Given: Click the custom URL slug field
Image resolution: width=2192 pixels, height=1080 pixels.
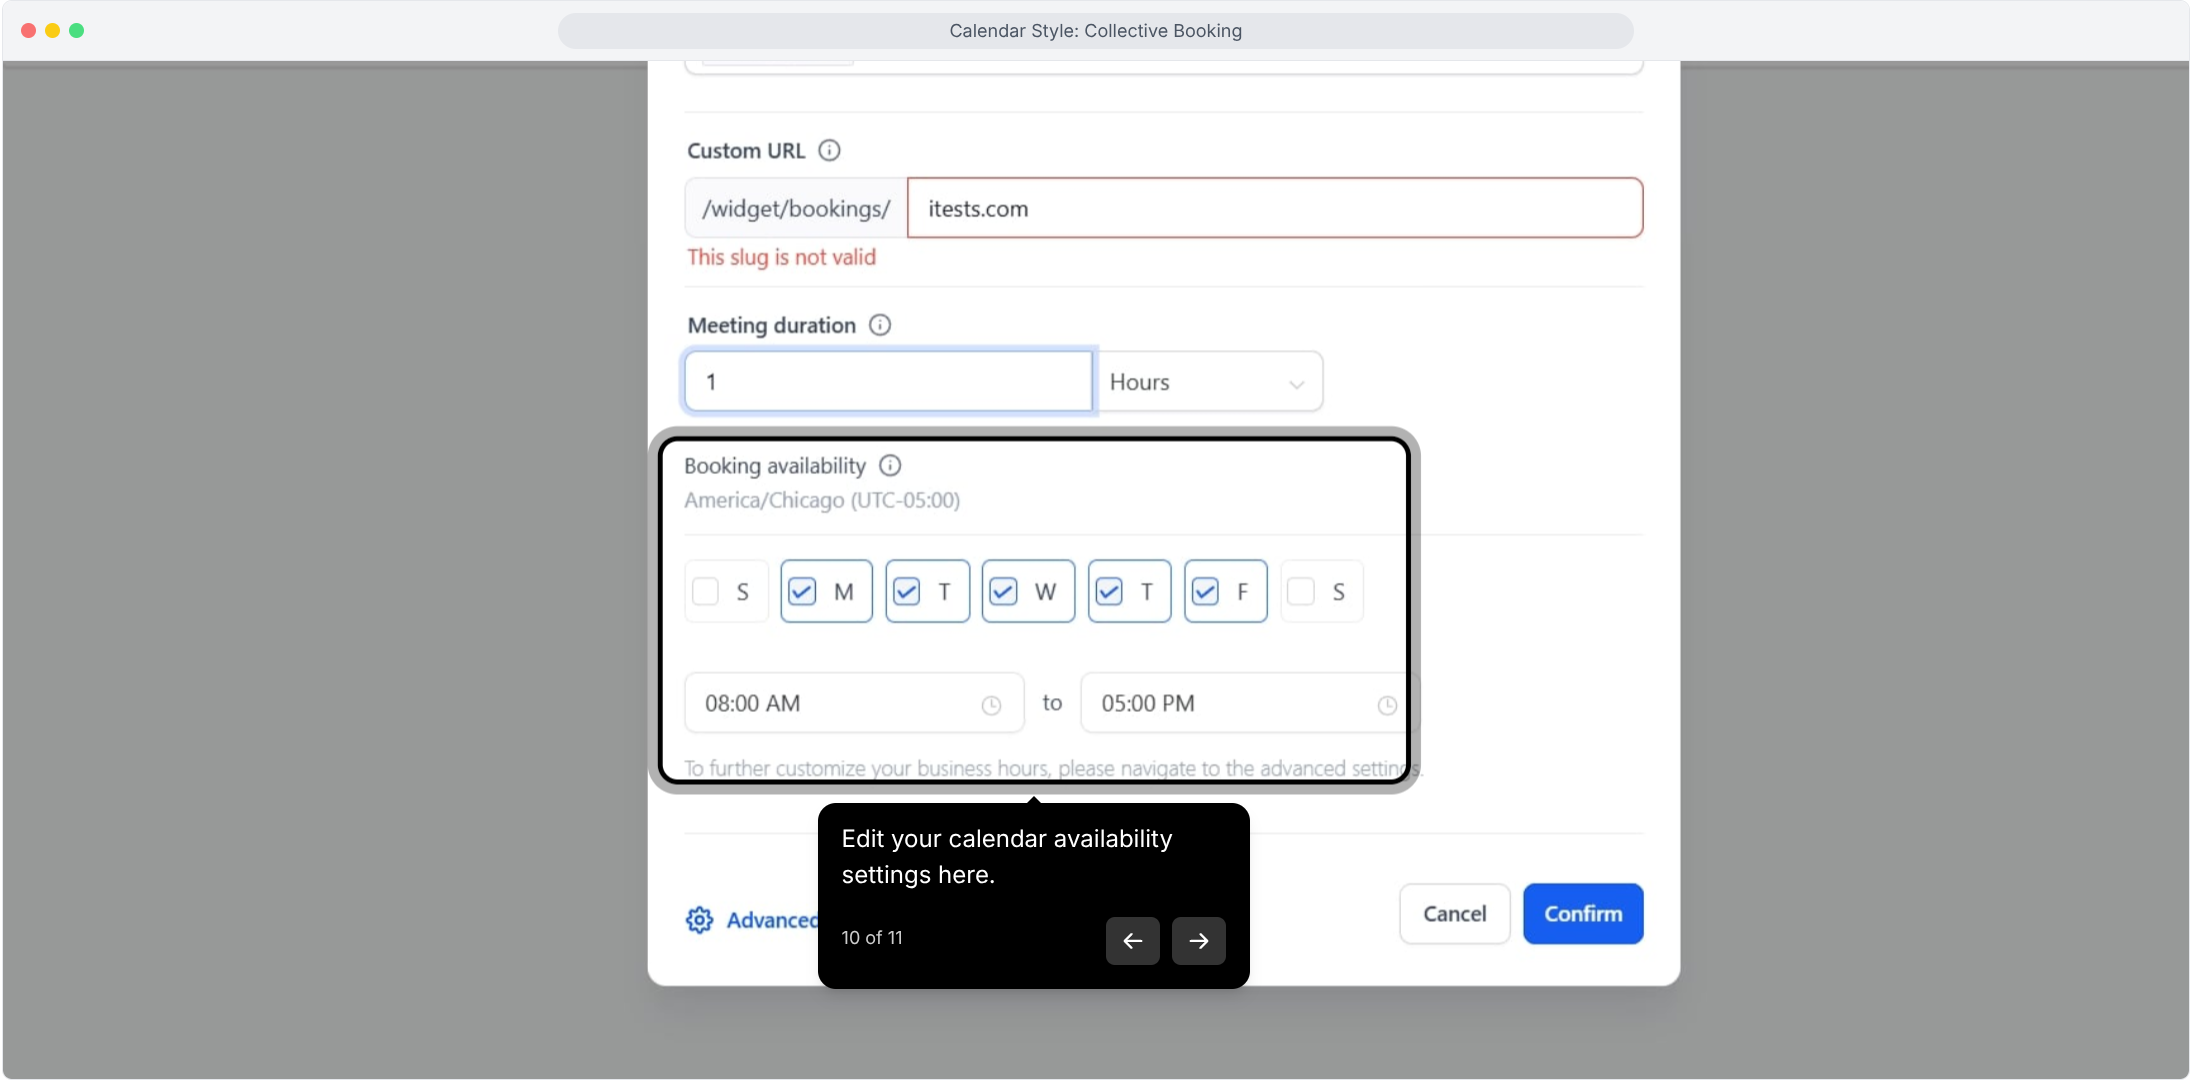Looking at the screenshot, I should [1274, 208].
